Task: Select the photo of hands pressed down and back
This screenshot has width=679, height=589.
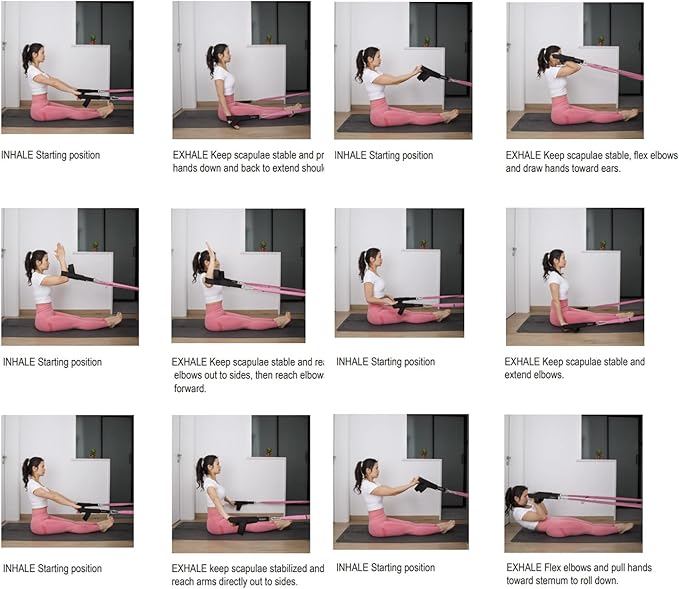Action: (x=241, y=70)
